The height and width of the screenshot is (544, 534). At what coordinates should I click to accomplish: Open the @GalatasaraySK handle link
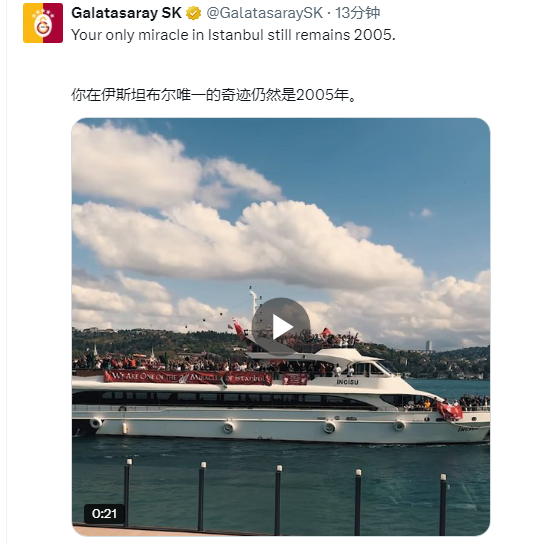click(x=265, y=13)
